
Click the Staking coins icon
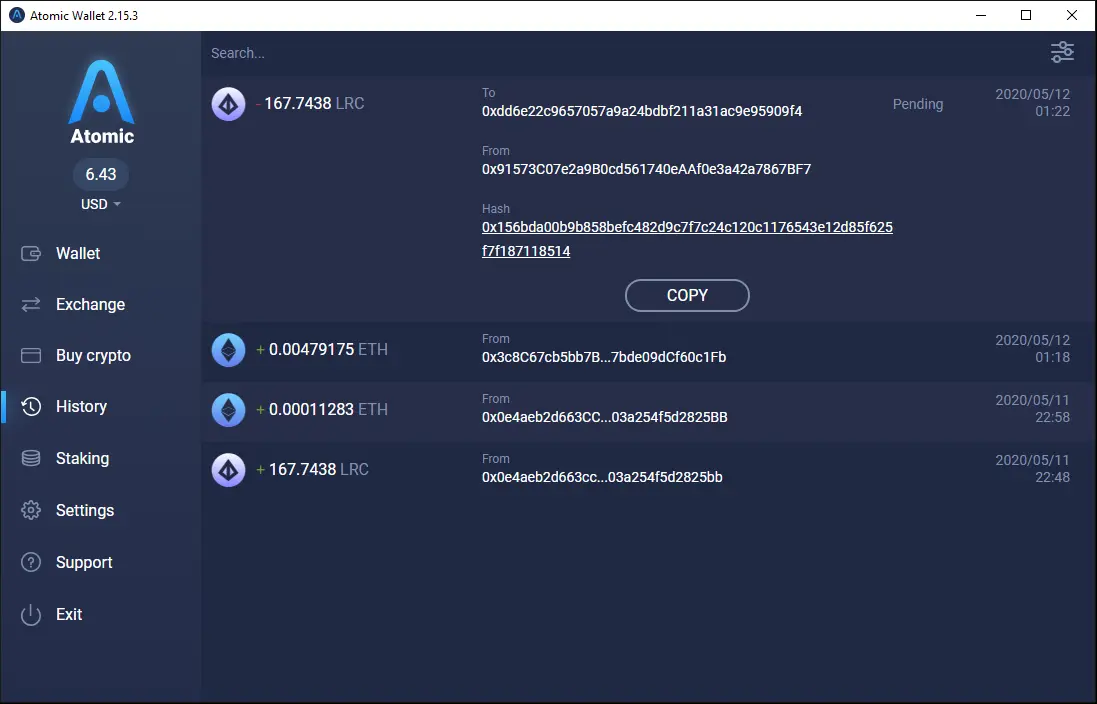(31, 458)
